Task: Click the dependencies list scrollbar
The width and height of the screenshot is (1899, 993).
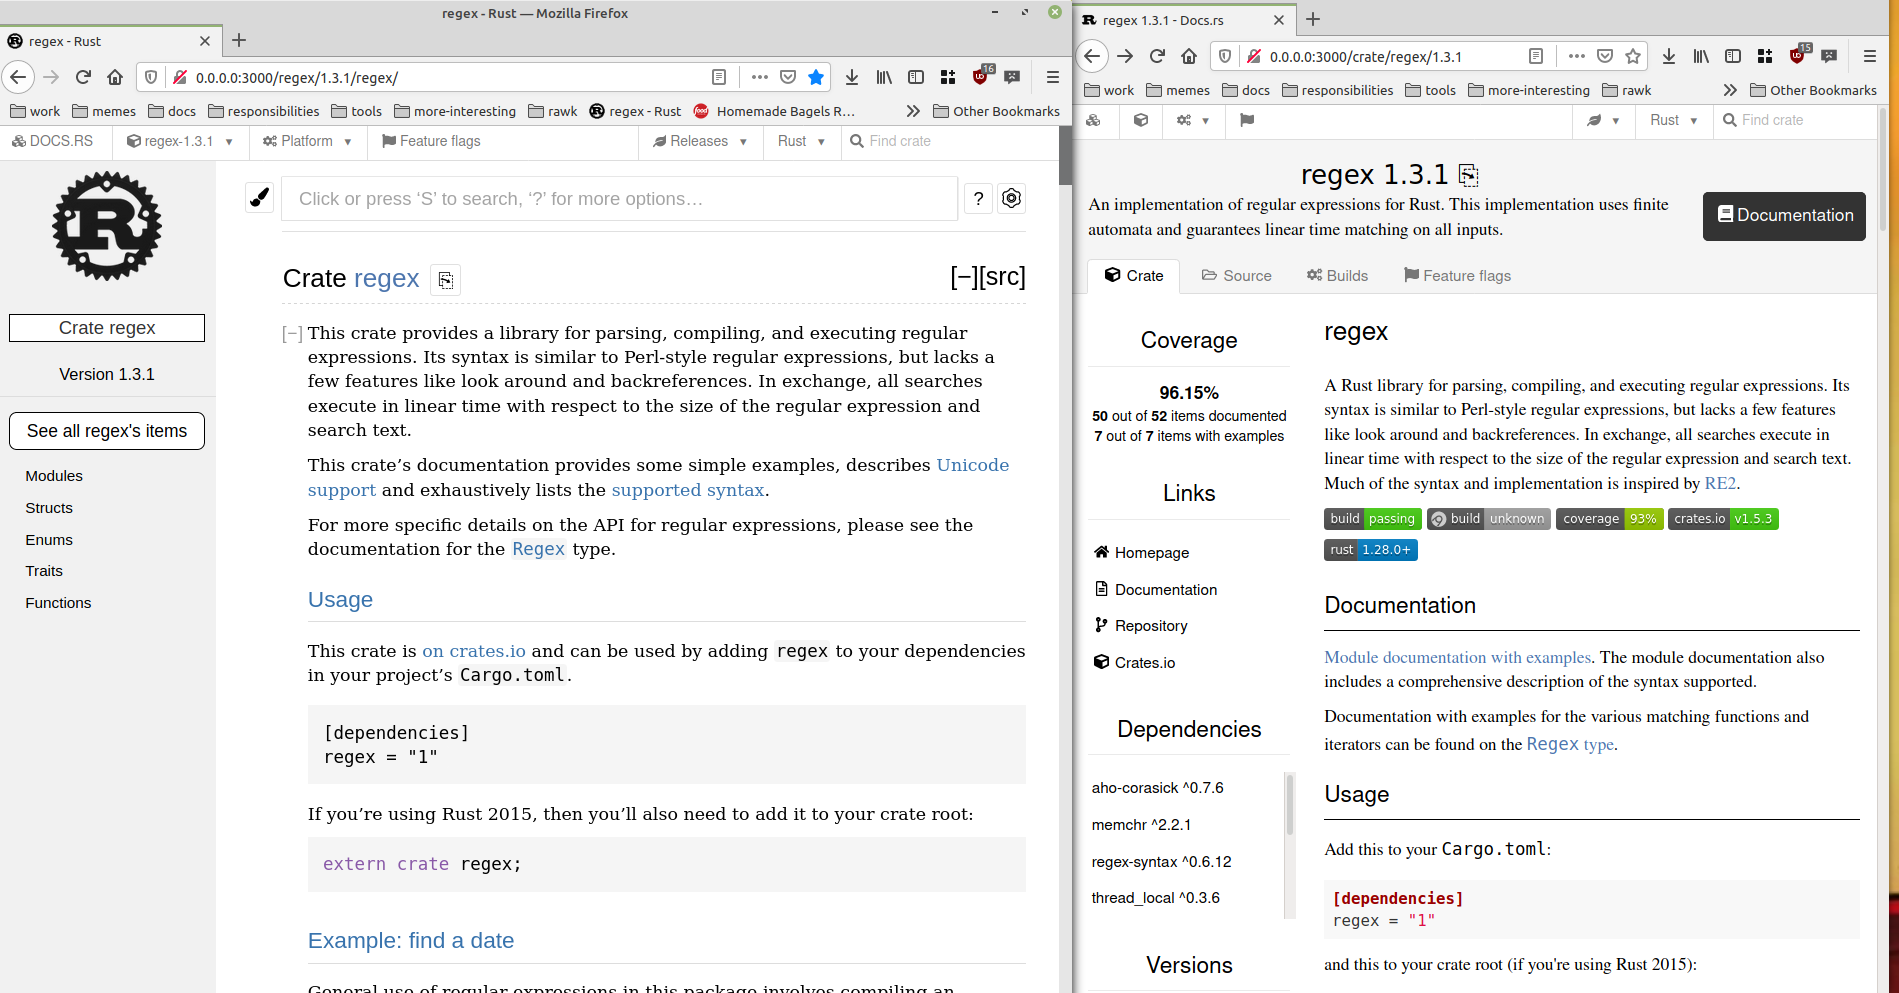Action: click(1289, 805)
